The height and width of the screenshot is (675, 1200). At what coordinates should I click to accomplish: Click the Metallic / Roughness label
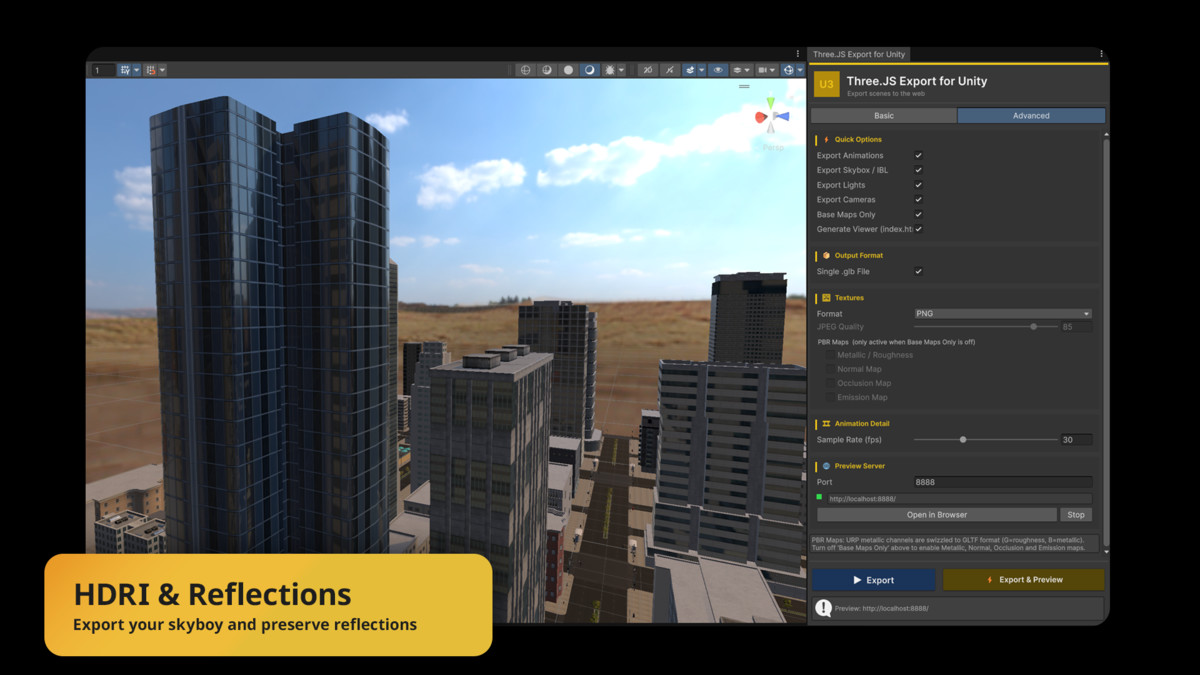[875, 355]
